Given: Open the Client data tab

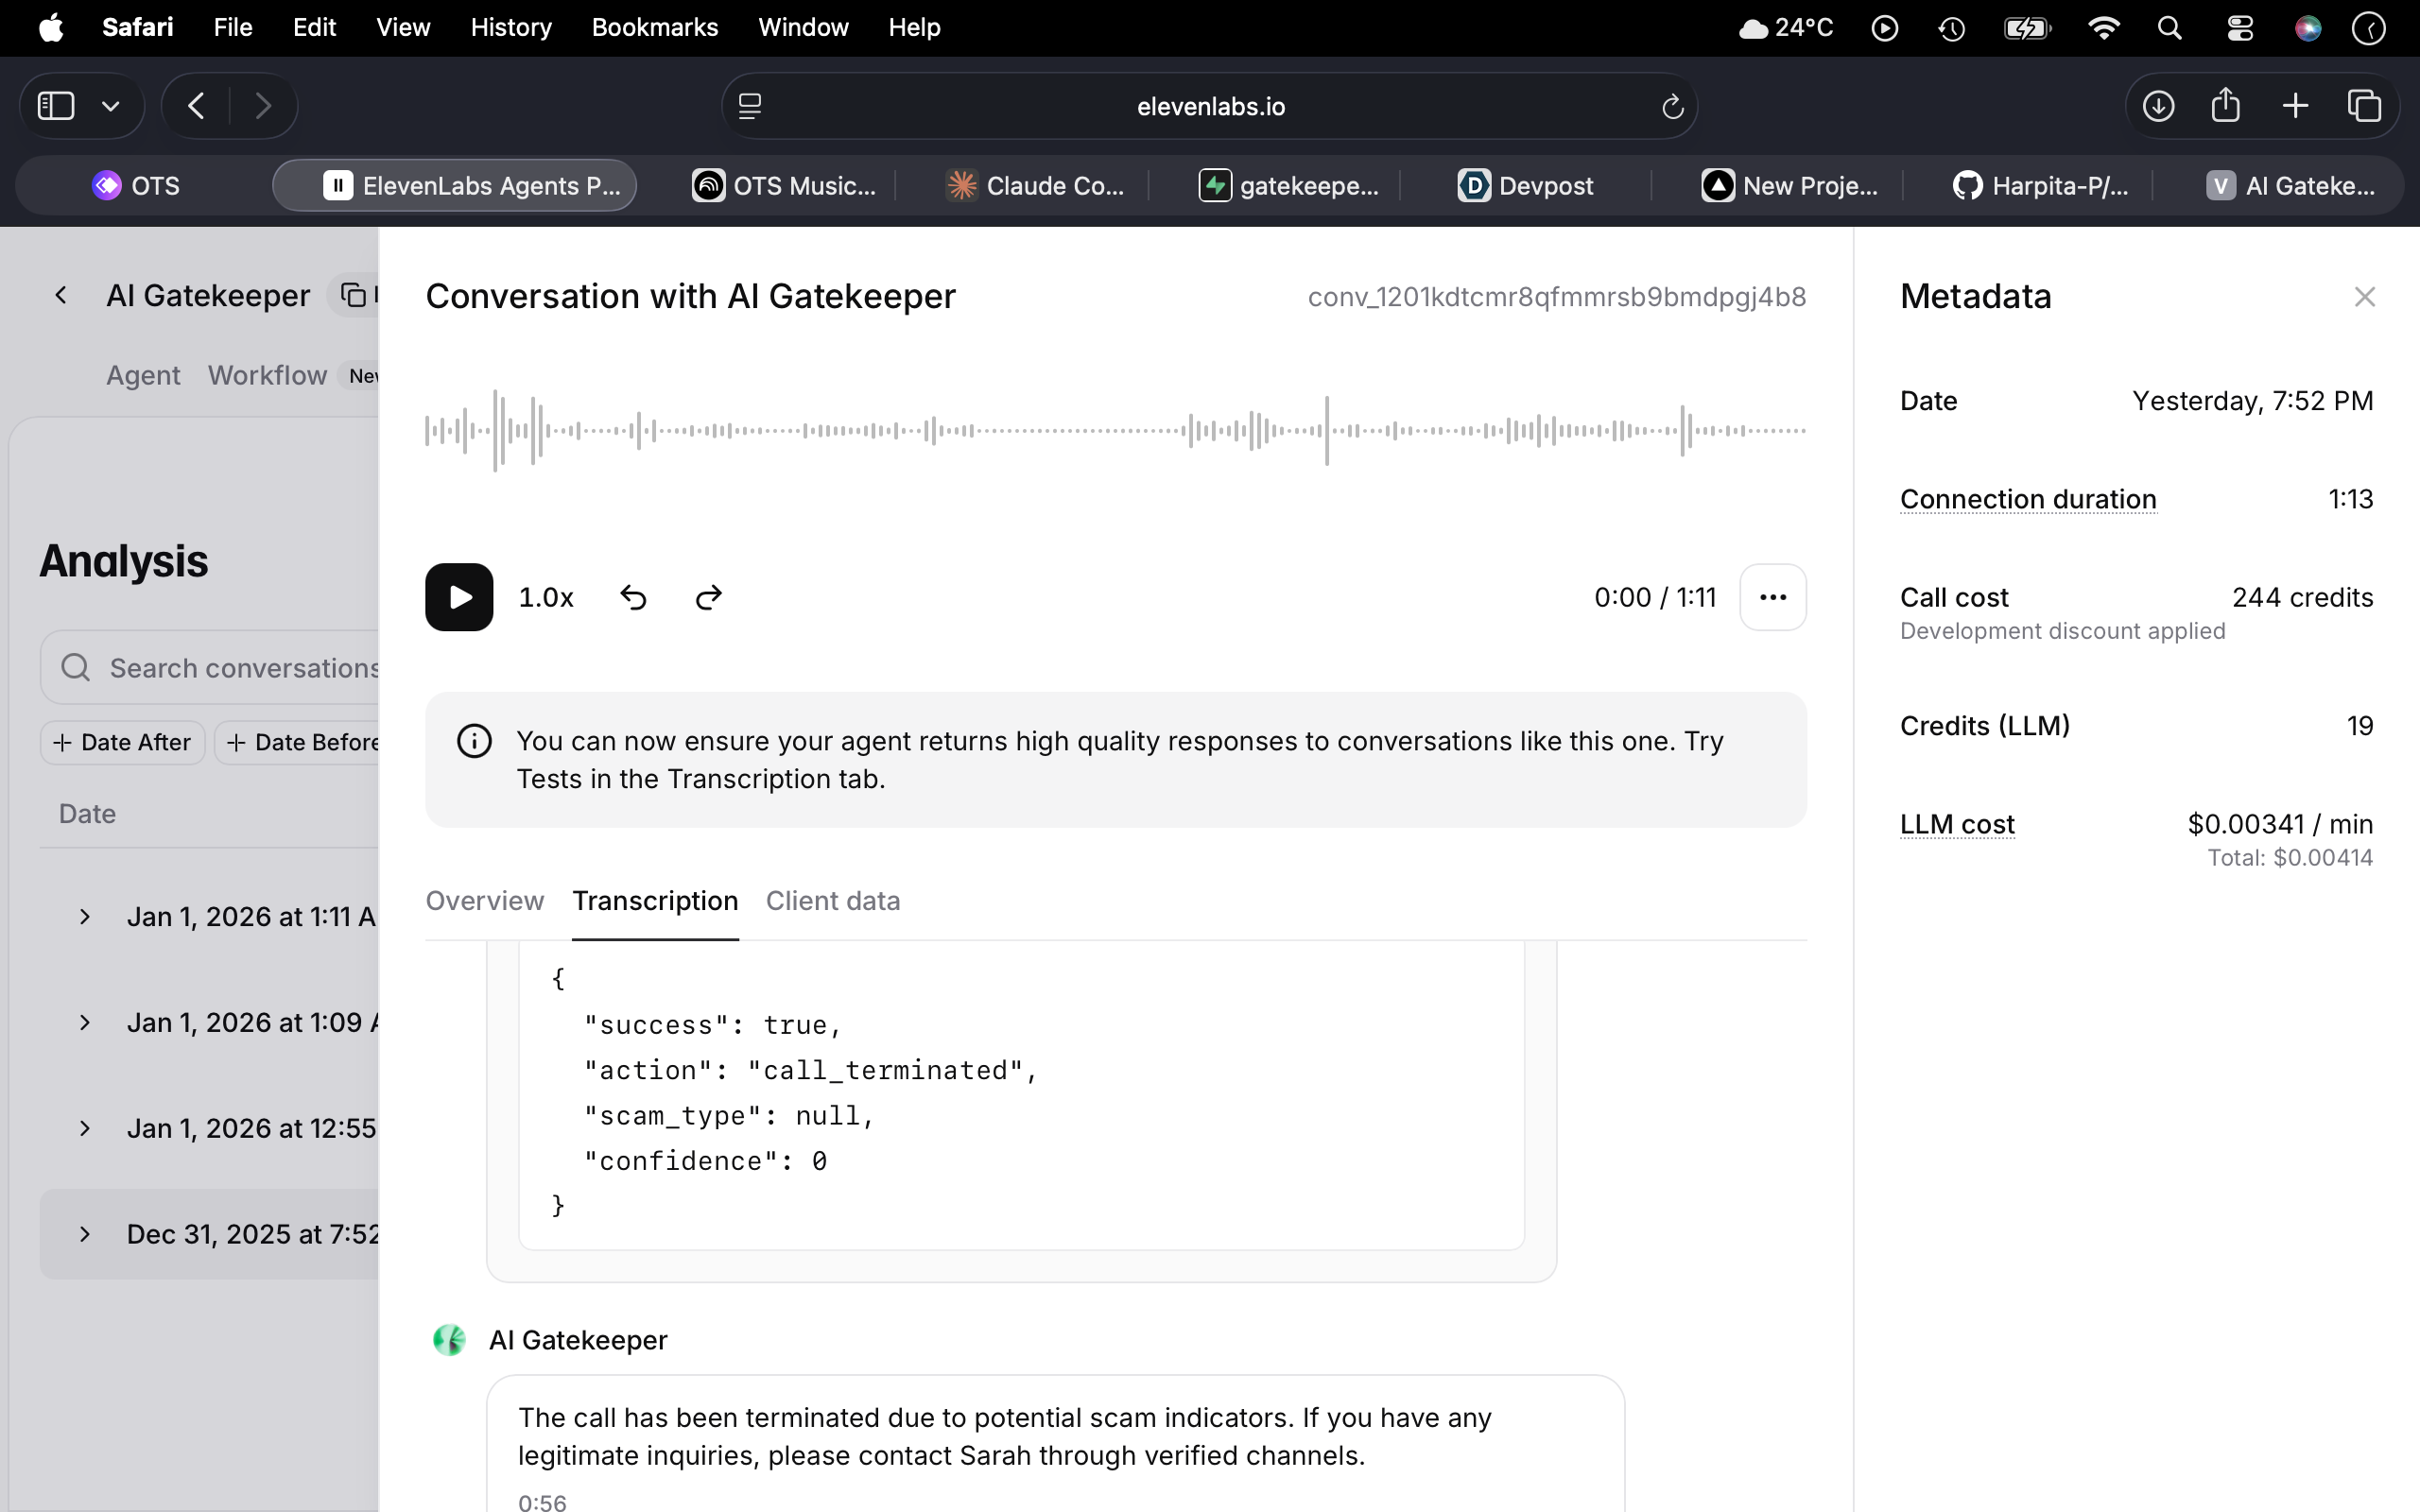Looking at the screenshot, I should 832,901.
